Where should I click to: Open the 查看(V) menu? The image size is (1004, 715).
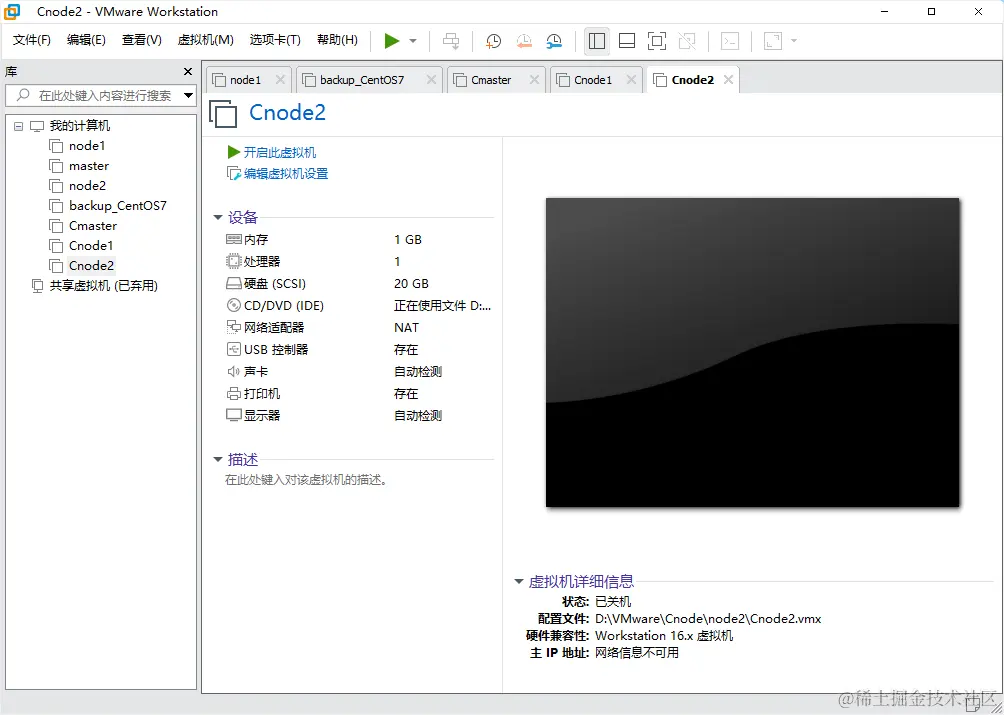coord(142,40)
